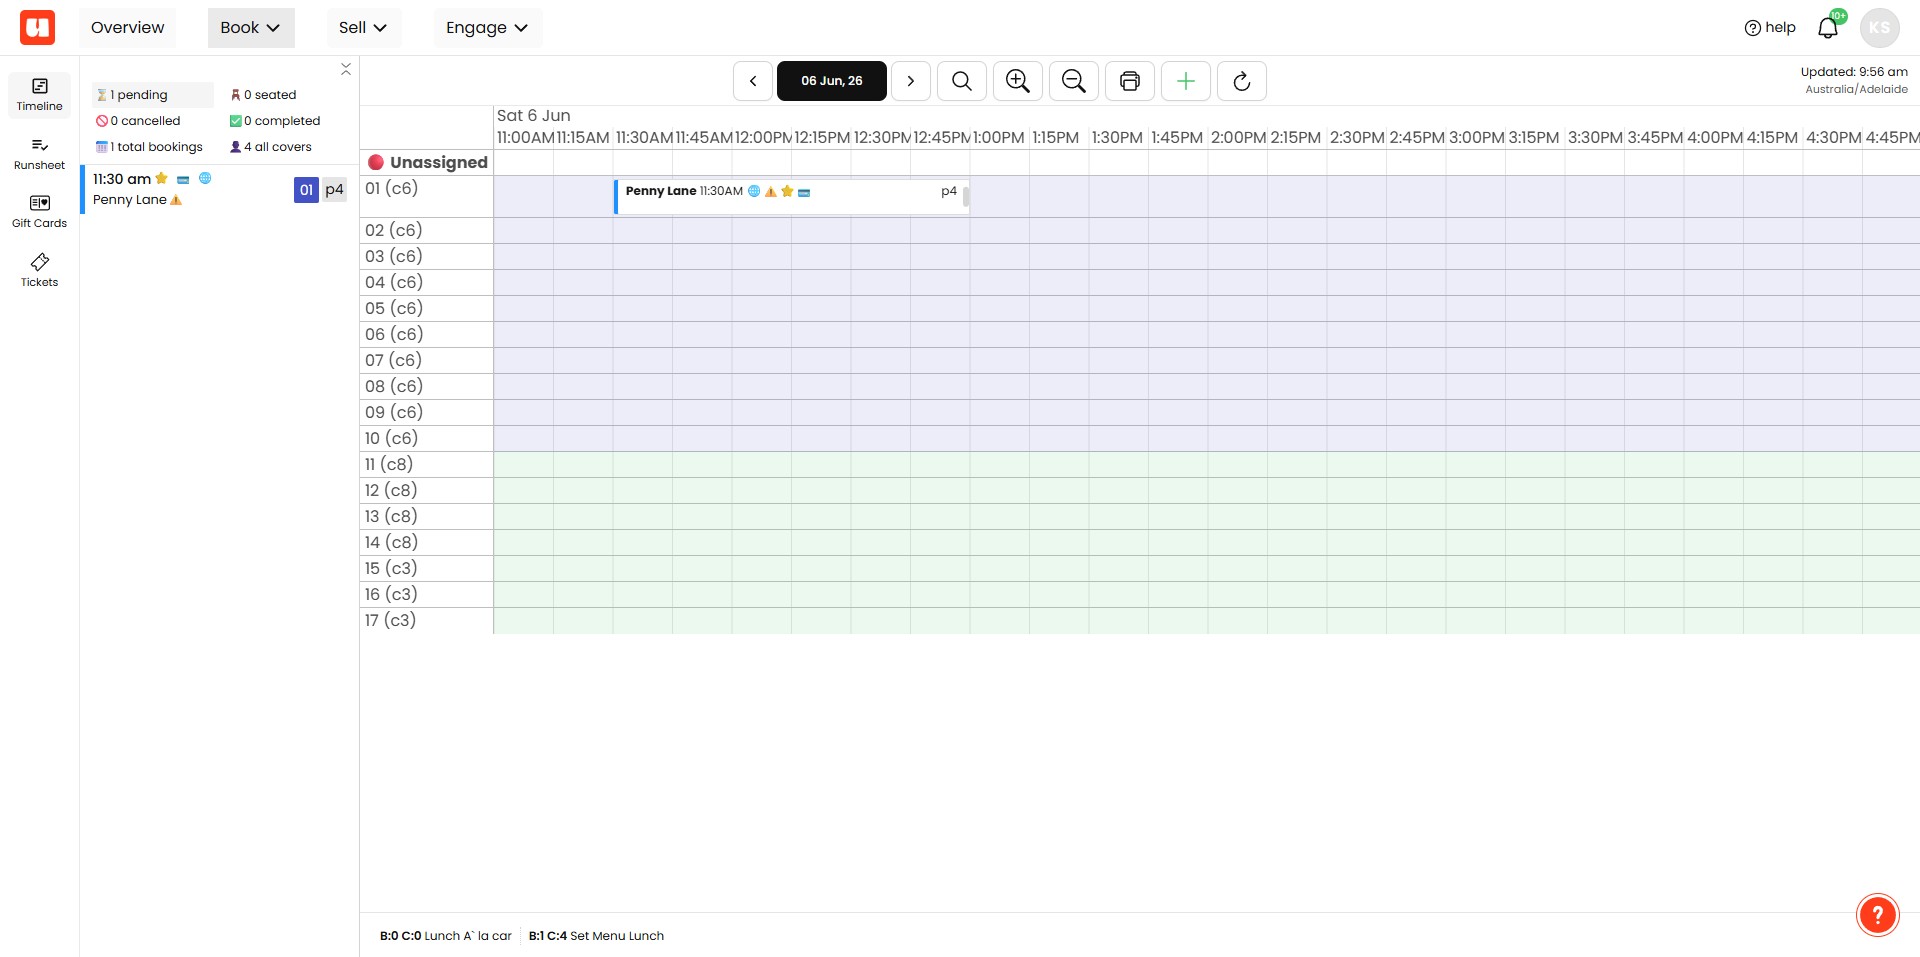Open the search bookings tool

pos(962,81)
